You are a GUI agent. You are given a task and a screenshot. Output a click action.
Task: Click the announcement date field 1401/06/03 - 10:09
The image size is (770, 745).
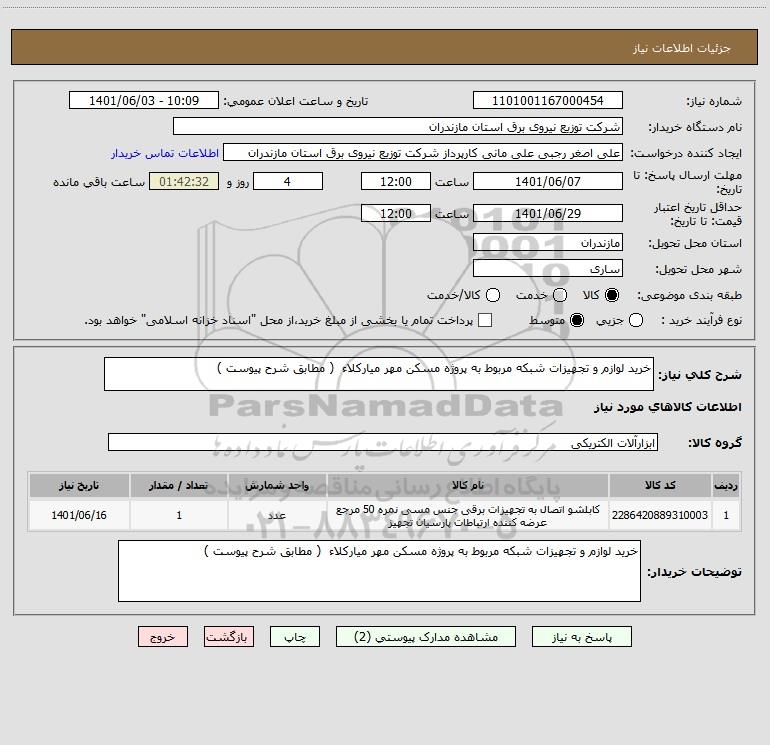144,101
